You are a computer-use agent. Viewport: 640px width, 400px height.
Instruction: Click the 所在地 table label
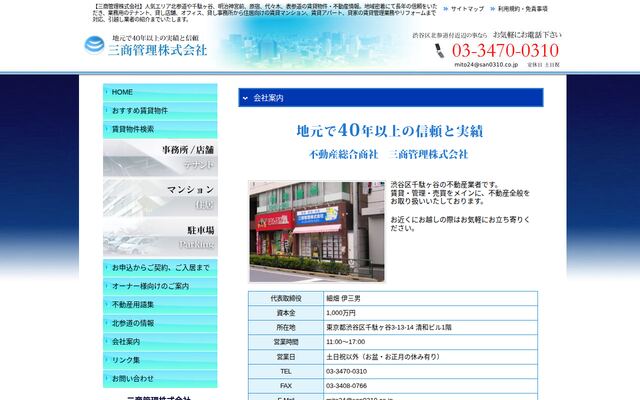coord(286,327)
